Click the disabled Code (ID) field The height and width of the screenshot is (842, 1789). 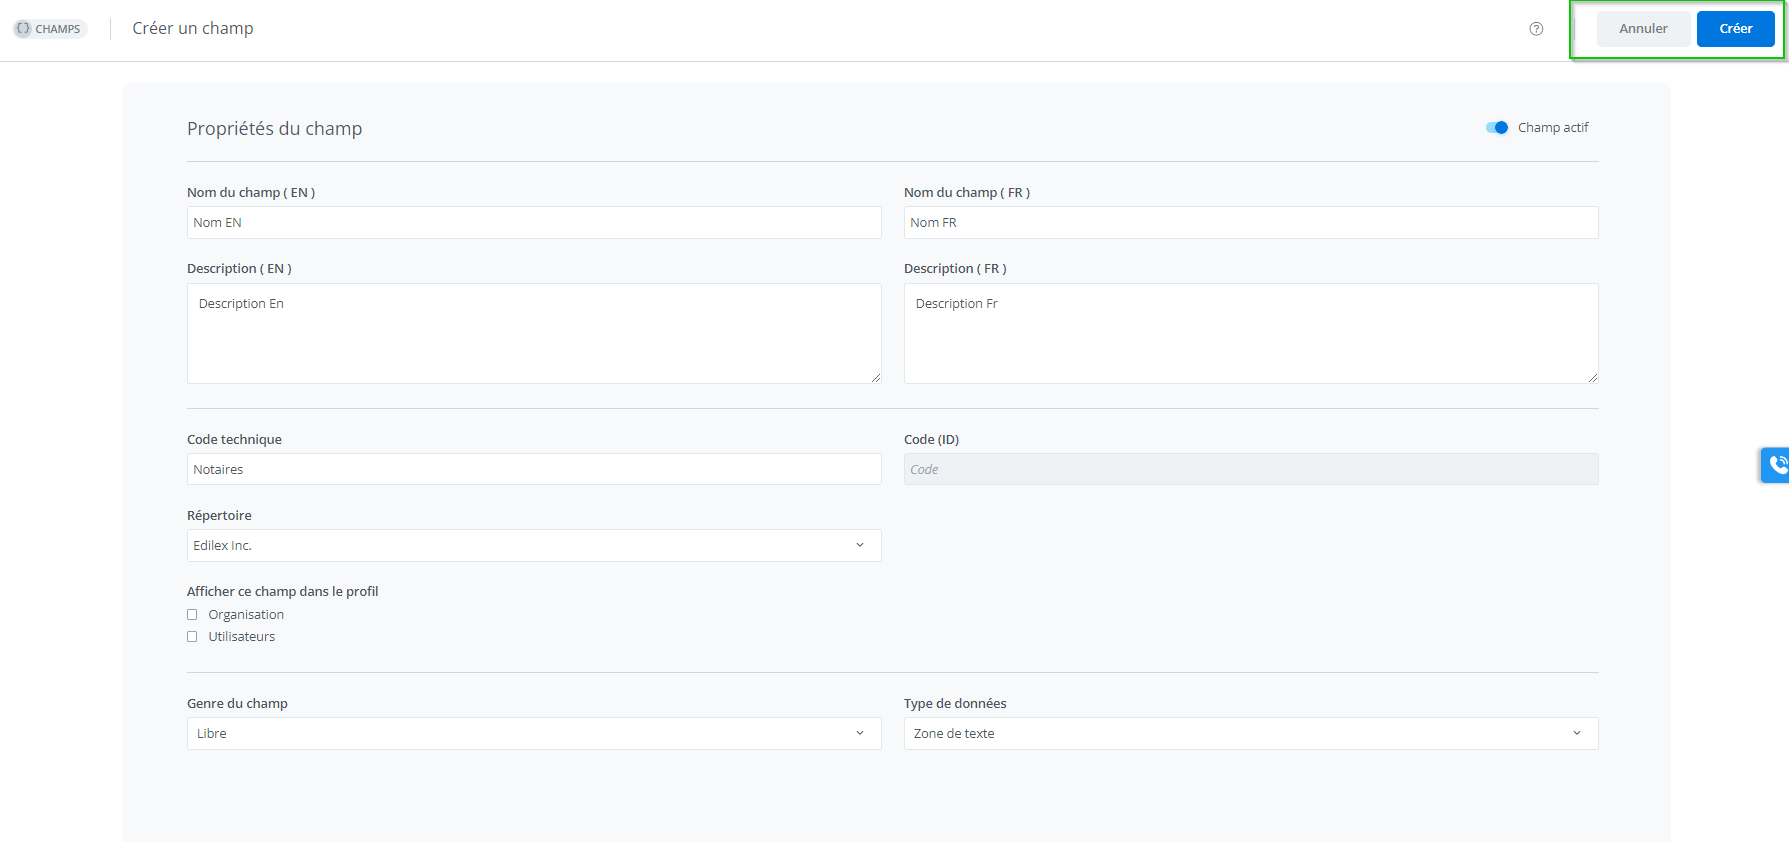click(1250, 470)
